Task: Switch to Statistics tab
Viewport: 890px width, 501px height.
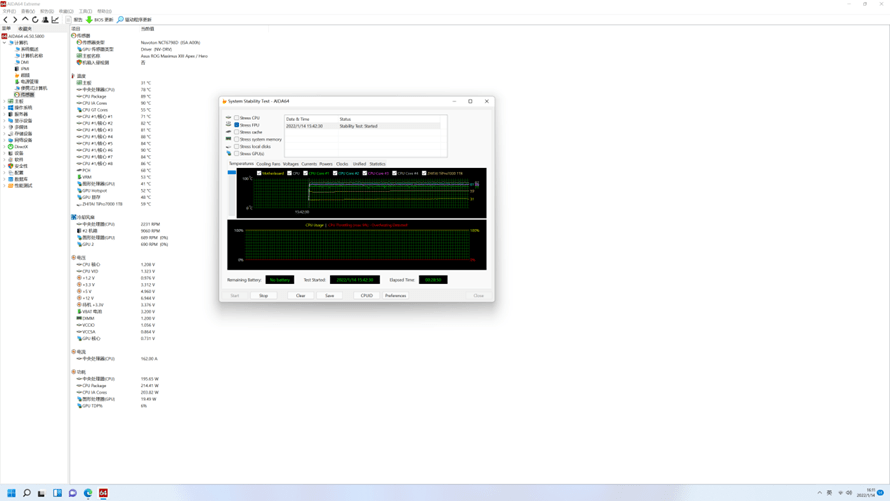Action: pyautogui.click(x=377, y=164)
